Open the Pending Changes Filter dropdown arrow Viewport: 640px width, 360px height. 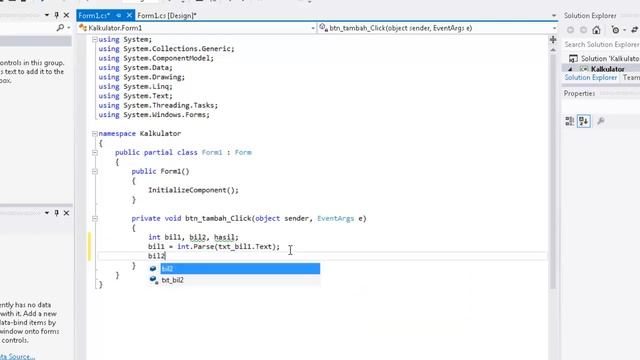[624, 30]
